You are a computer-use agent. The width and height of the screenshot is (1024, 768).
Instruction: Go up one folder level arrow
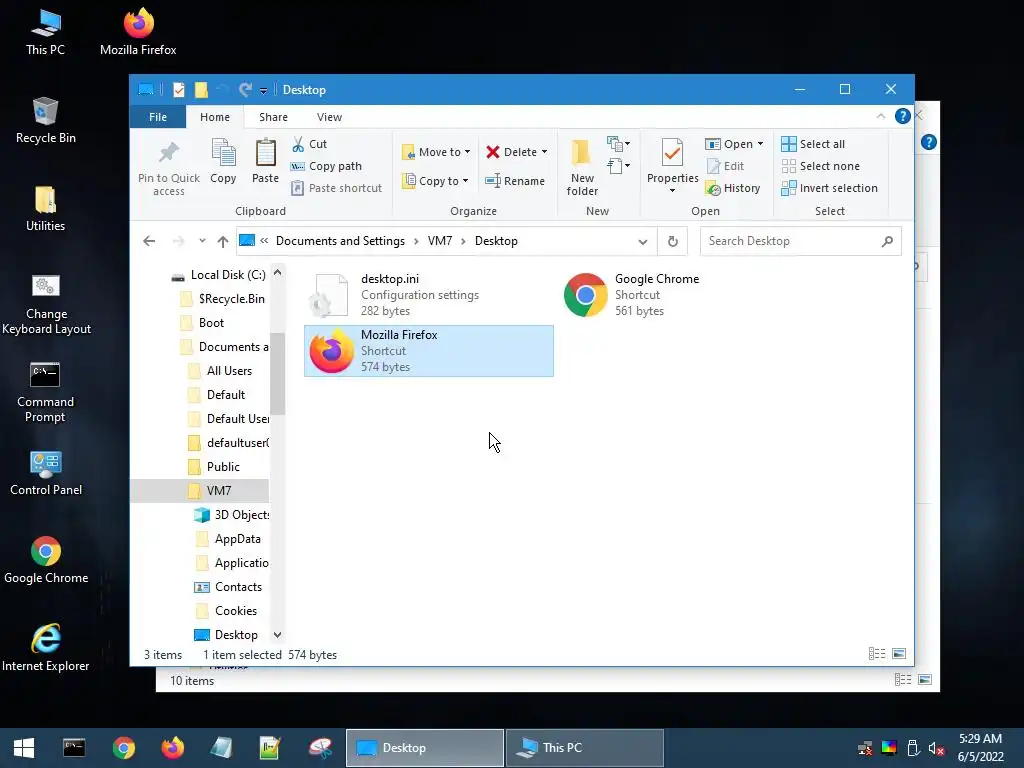click(x=223, y=241)
